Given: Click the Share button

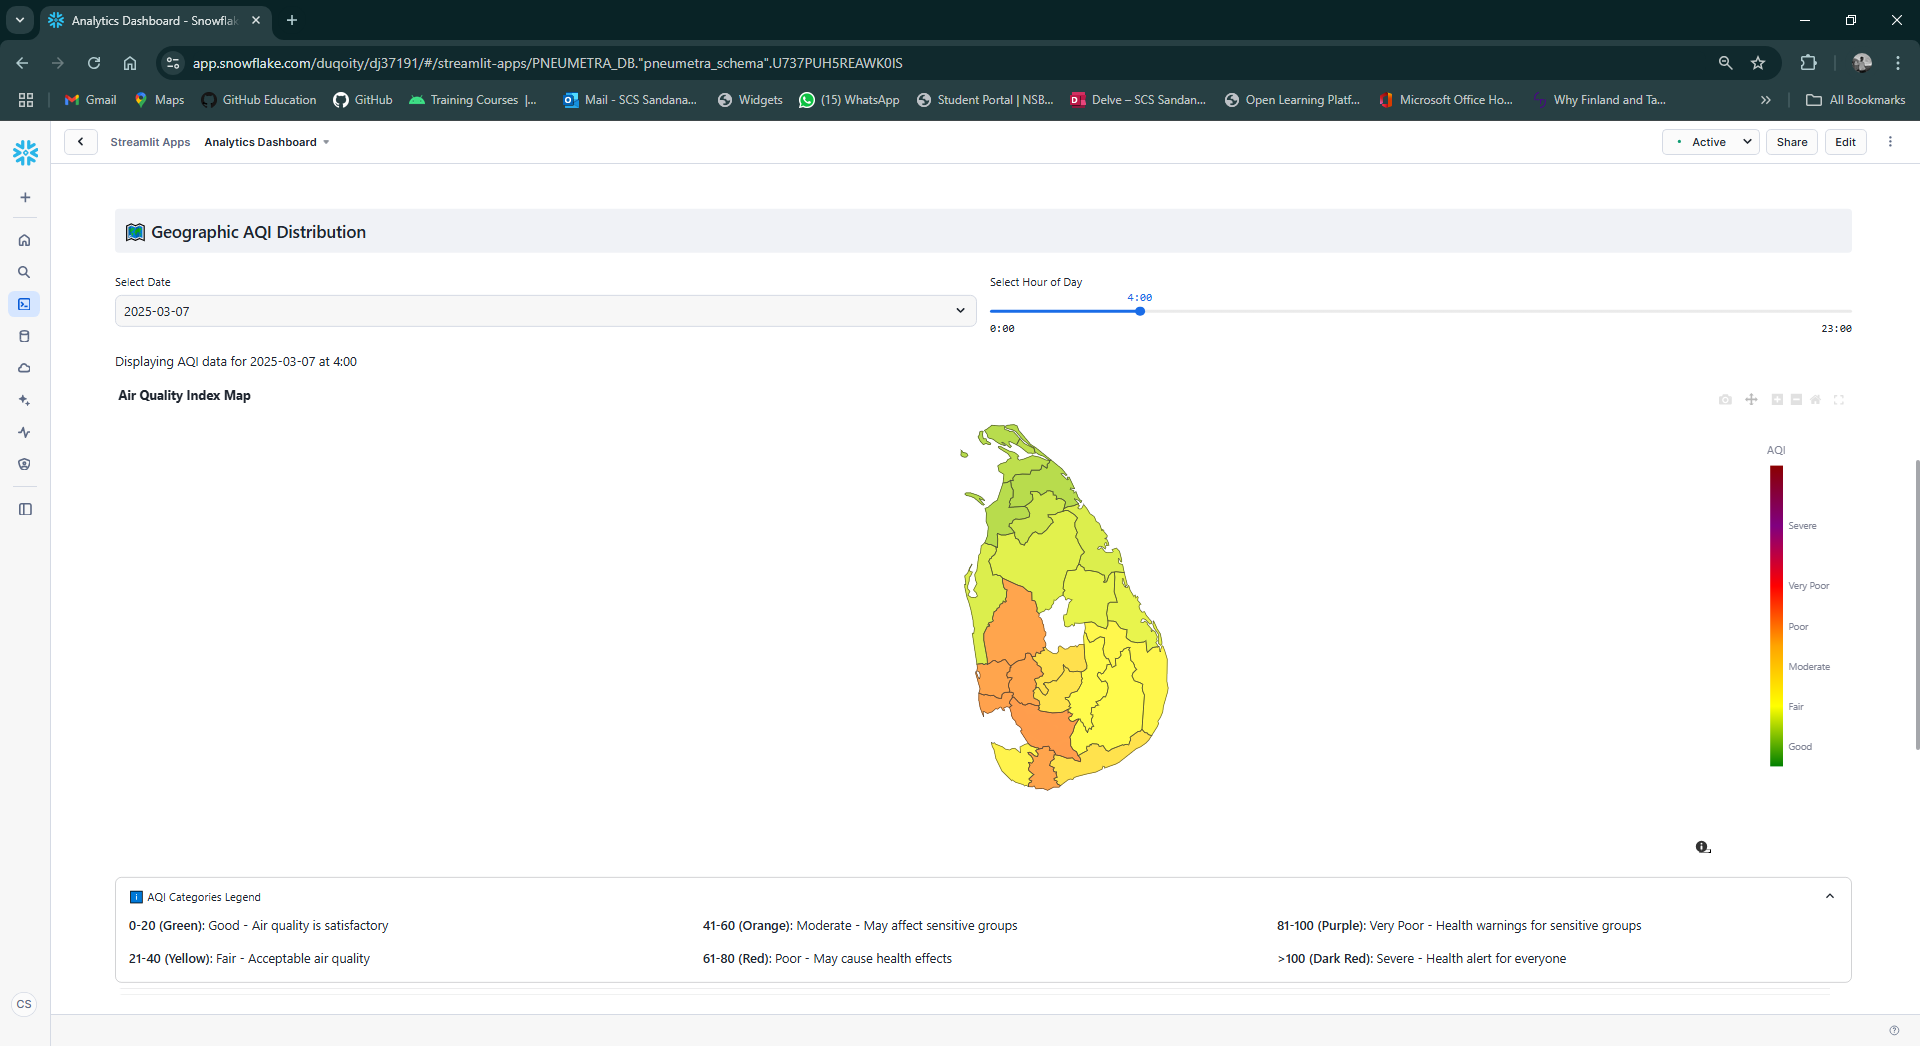Looking at the screenshot, I should [1791, 141].
